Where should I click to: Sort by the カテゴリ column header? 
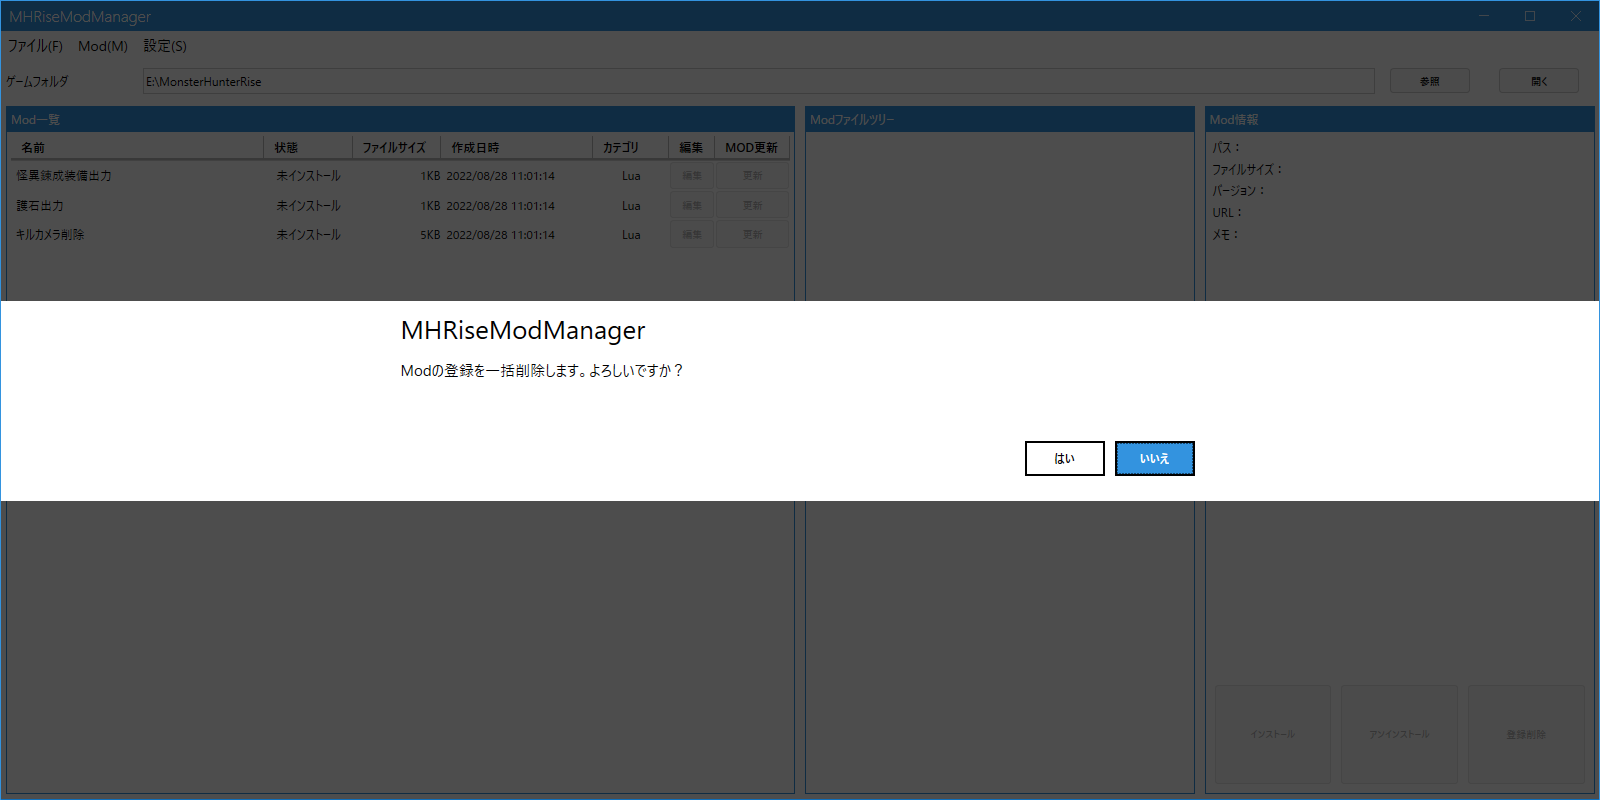click(630, 147)
